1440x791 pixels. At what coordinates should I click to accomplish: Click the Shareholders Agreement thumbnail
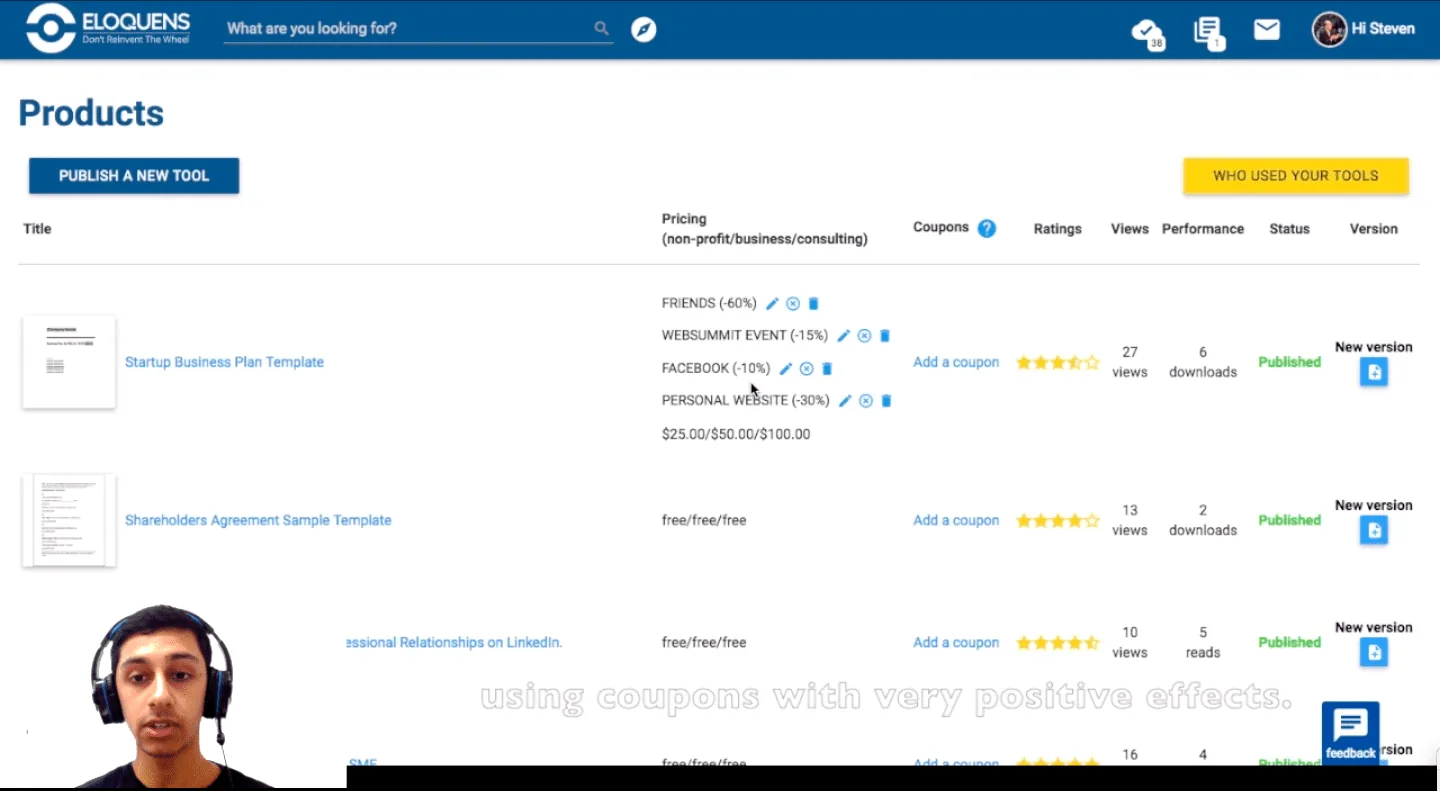69,520
